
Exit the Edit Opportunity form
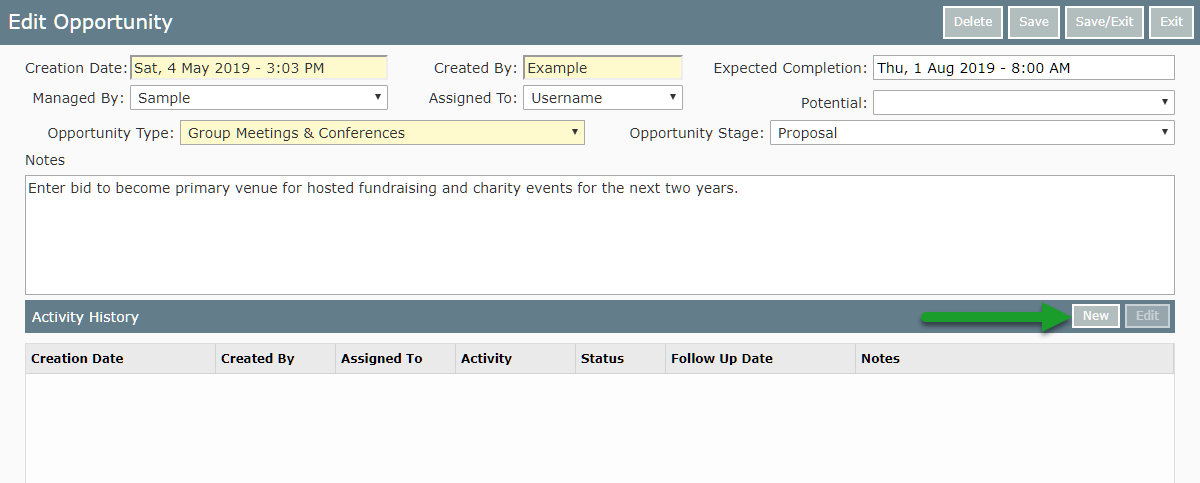[x=1171, y=22]
